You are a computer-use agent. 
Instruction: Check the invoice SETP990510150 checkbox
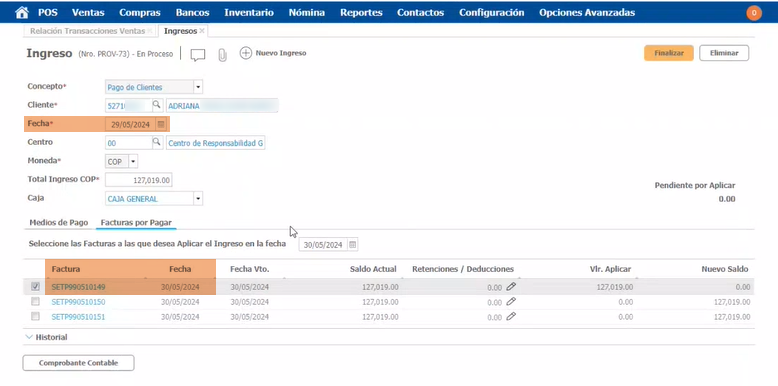pos(35,302)
